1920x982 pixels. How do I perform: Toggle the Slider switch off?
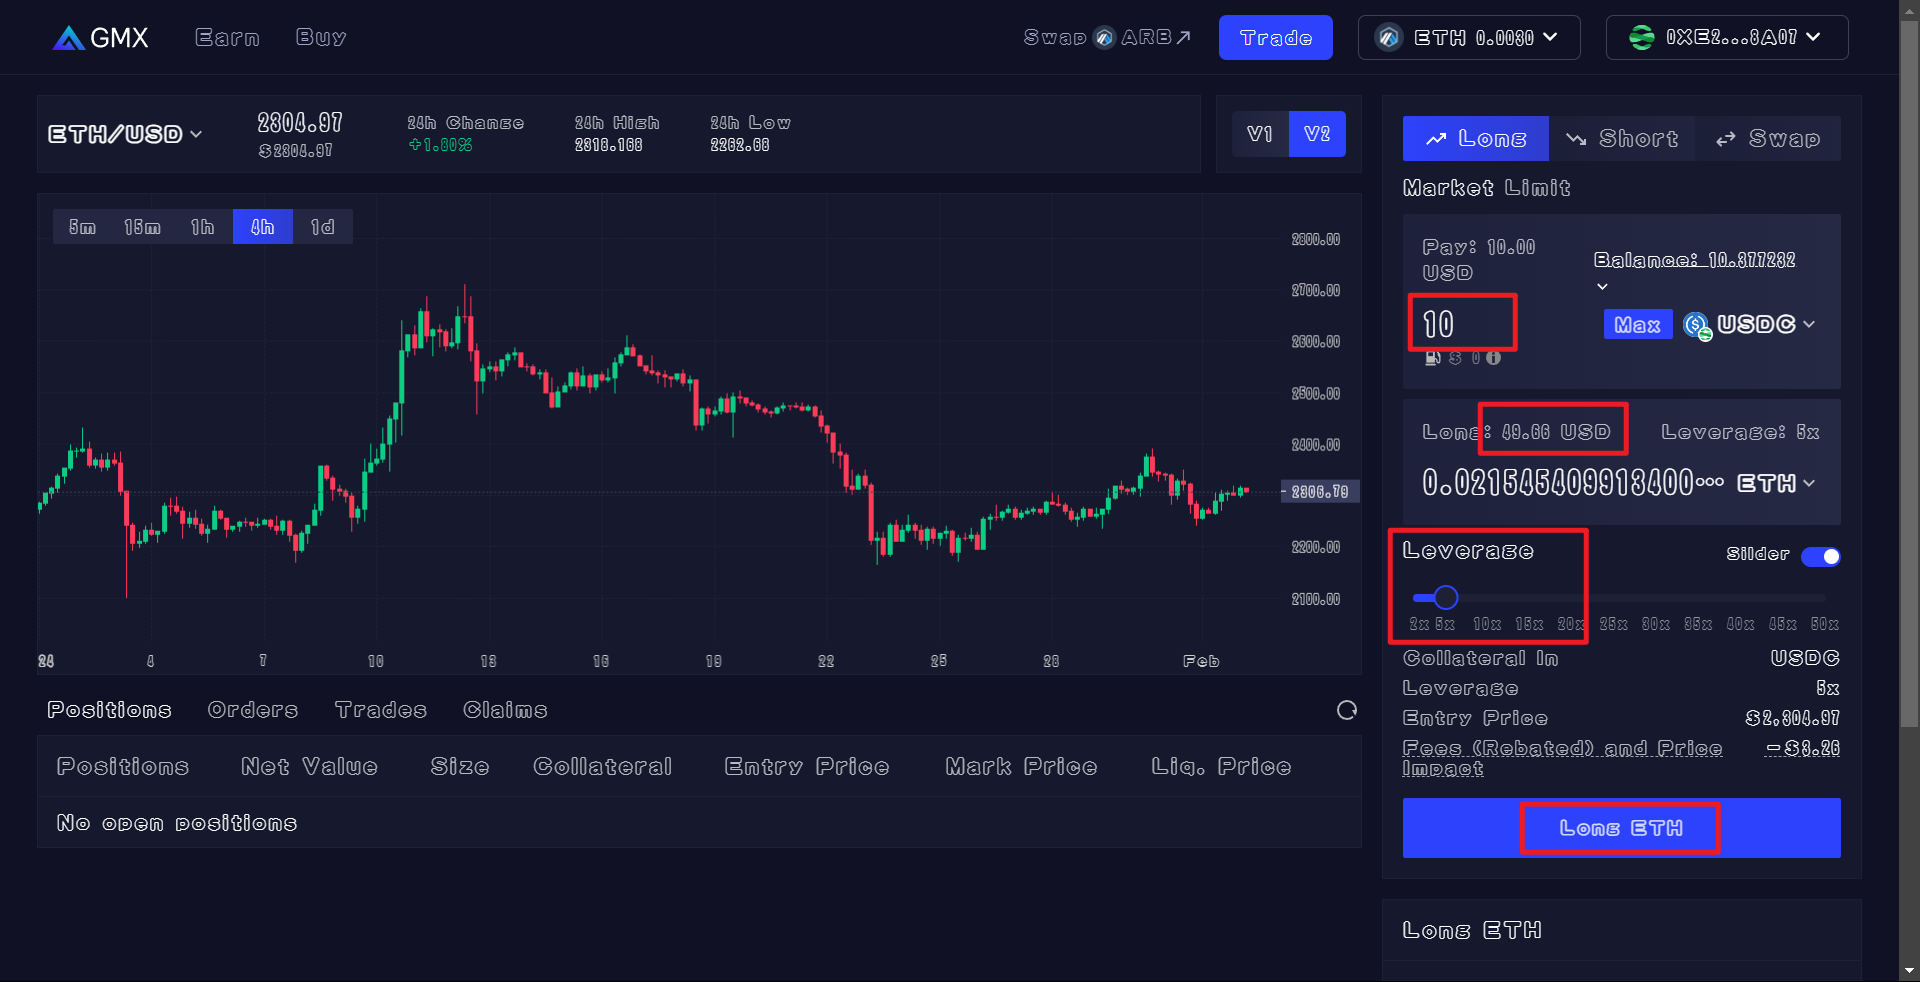click(1821, 557)
